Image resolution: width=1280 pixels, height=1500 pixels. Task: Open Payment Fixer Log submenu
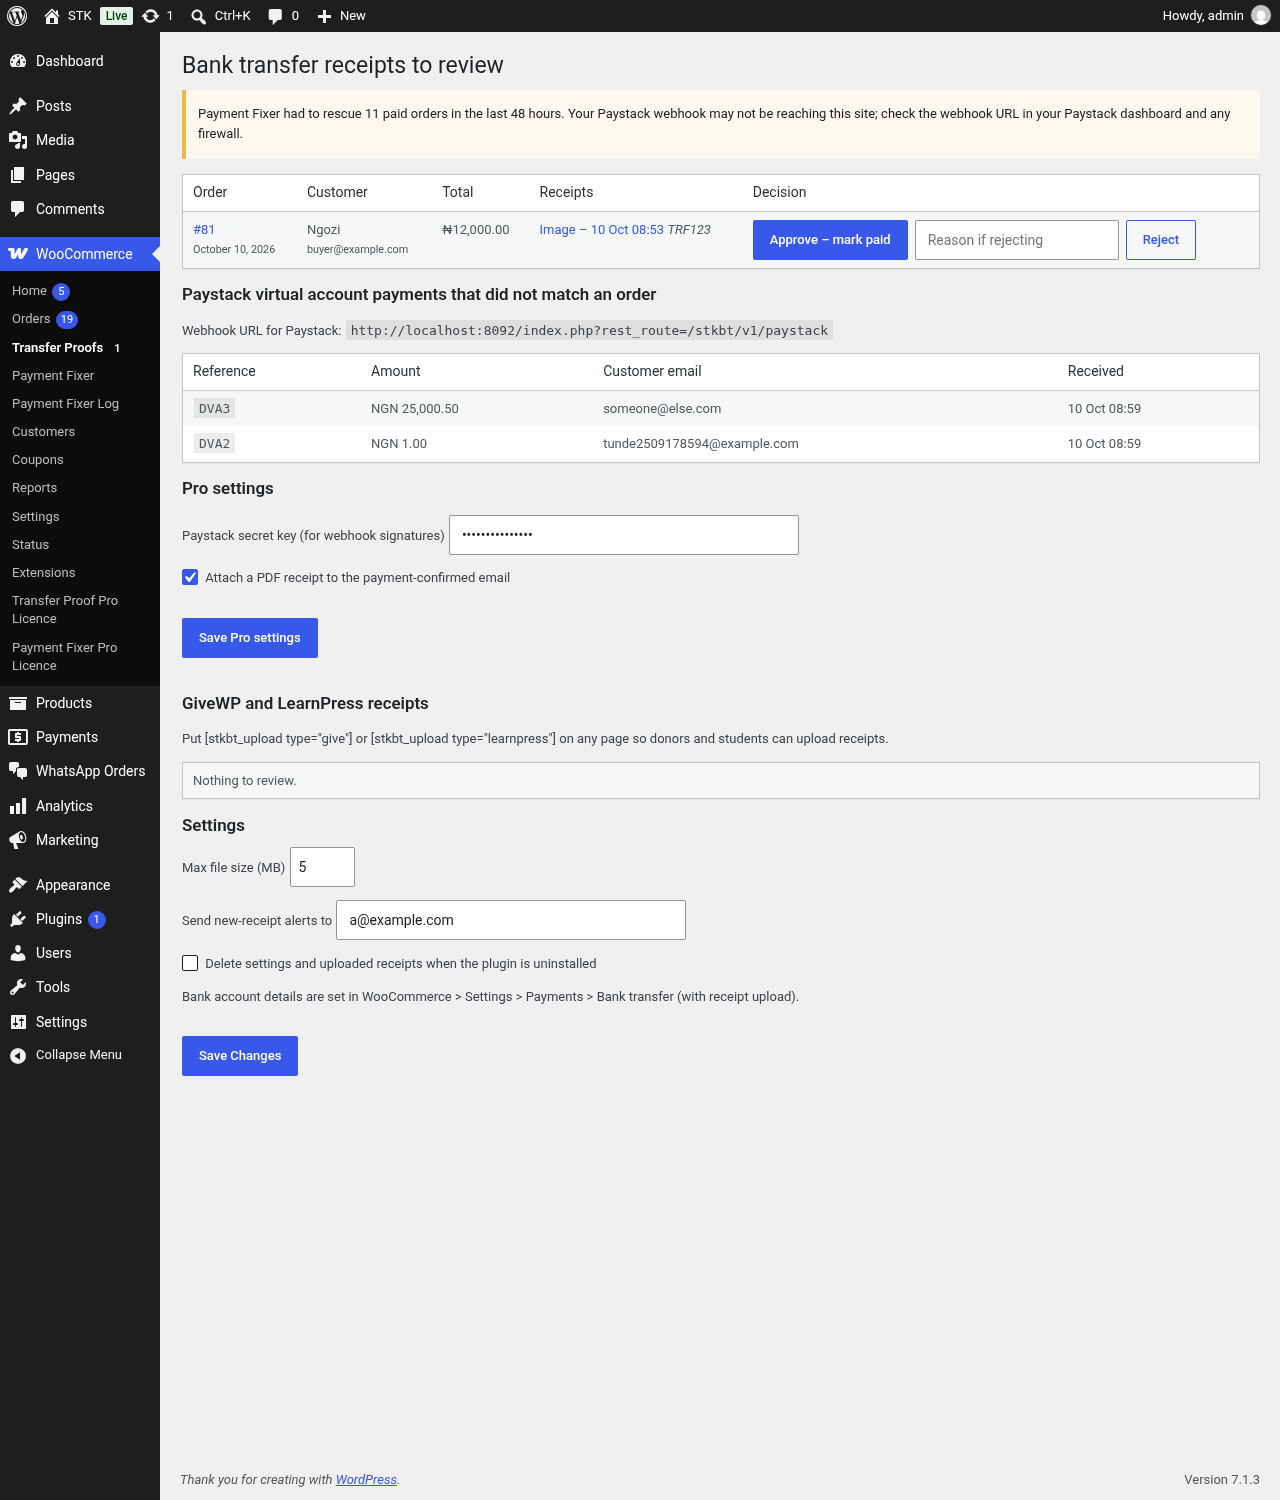click(x=65, y=404)
